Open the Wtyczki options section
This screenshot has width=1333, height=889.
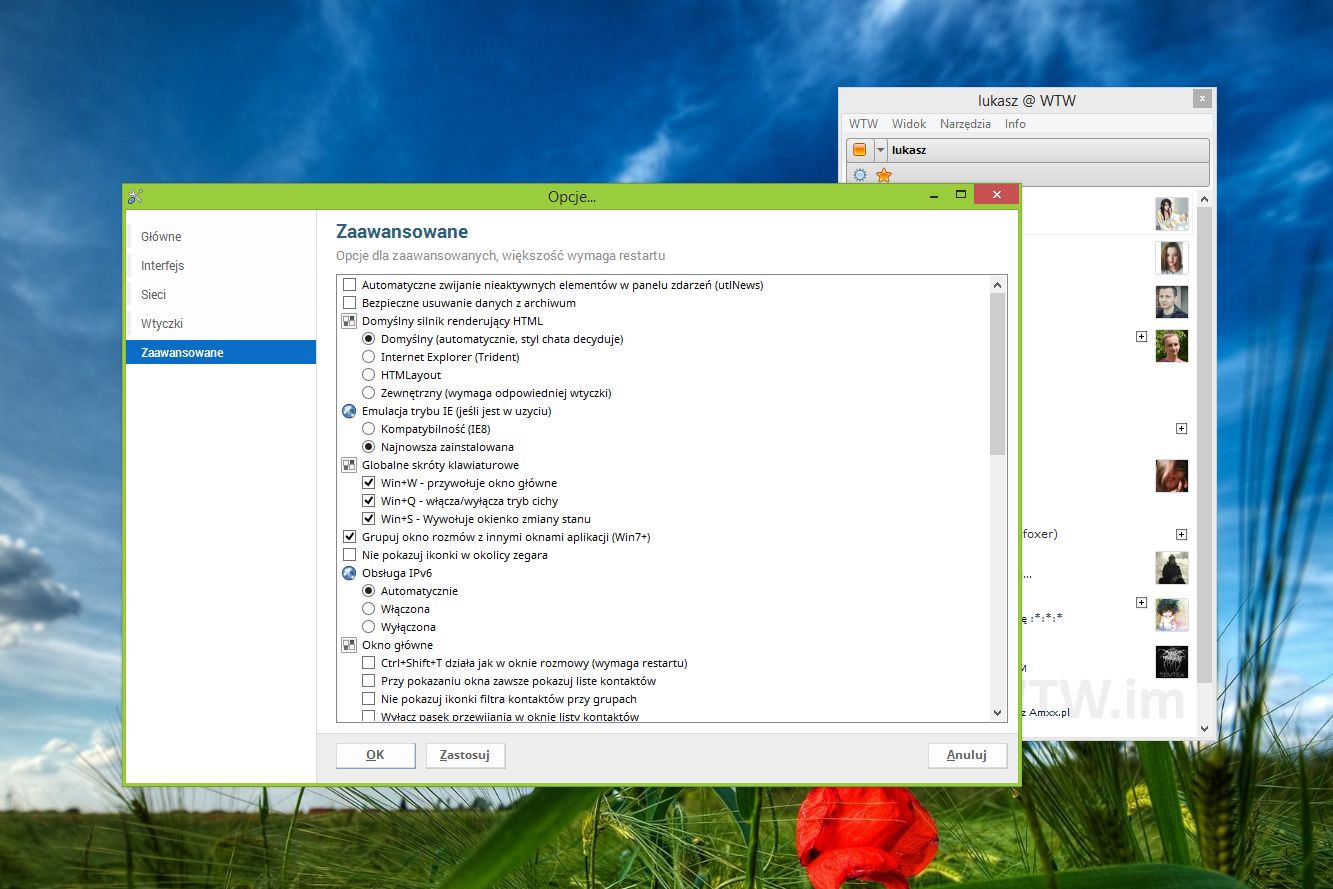(221, 324)
